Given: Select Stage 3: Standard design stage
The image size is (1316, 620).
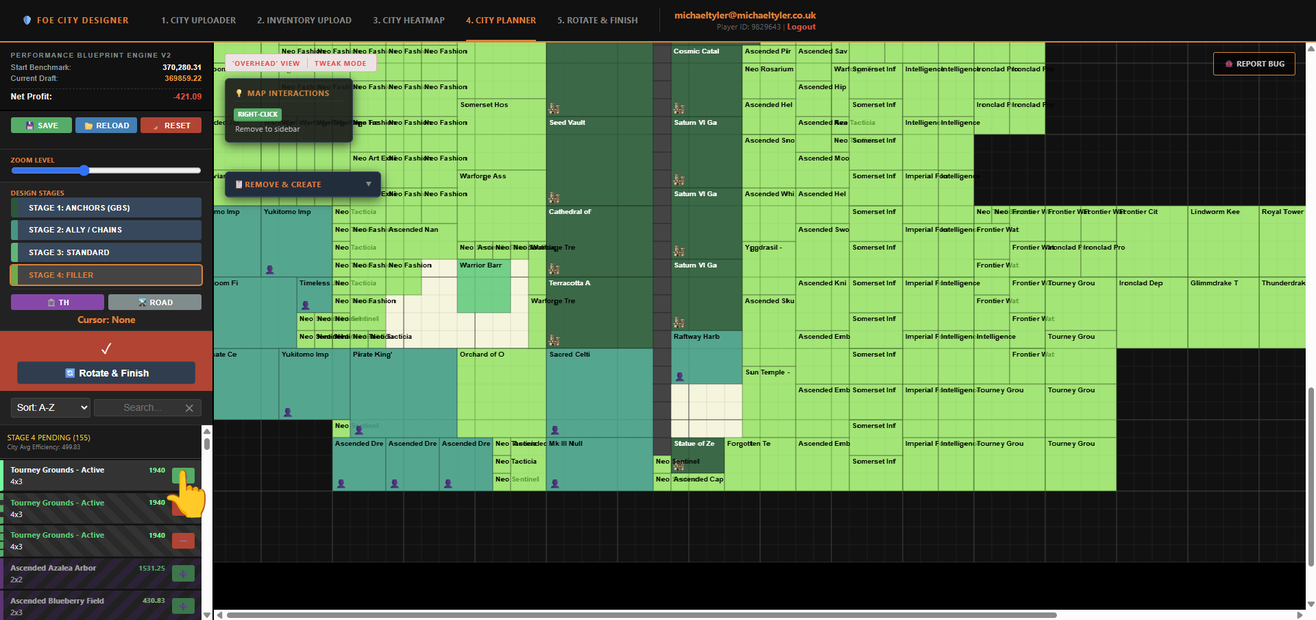Looking at the screenshot, I should pyautogui.click(x=106, y=253).
